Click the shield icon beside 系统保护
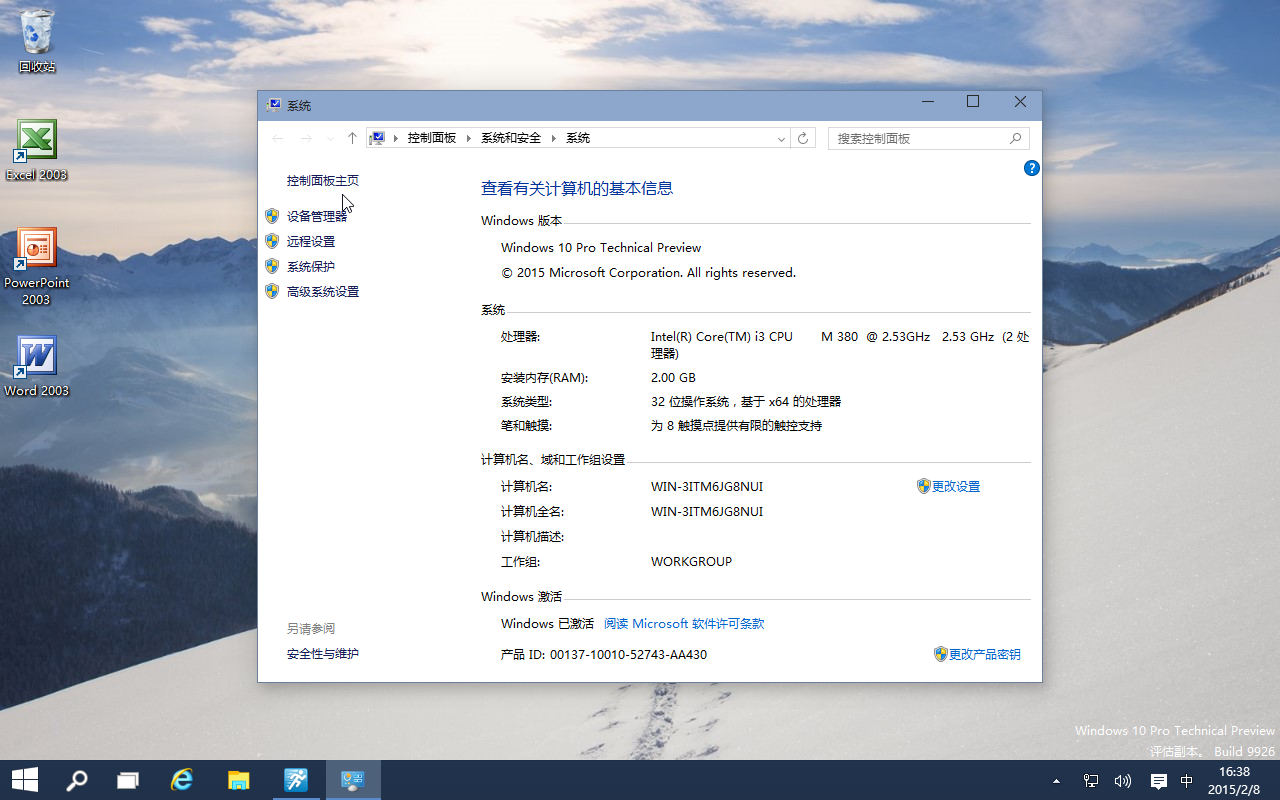 (272, 266)
